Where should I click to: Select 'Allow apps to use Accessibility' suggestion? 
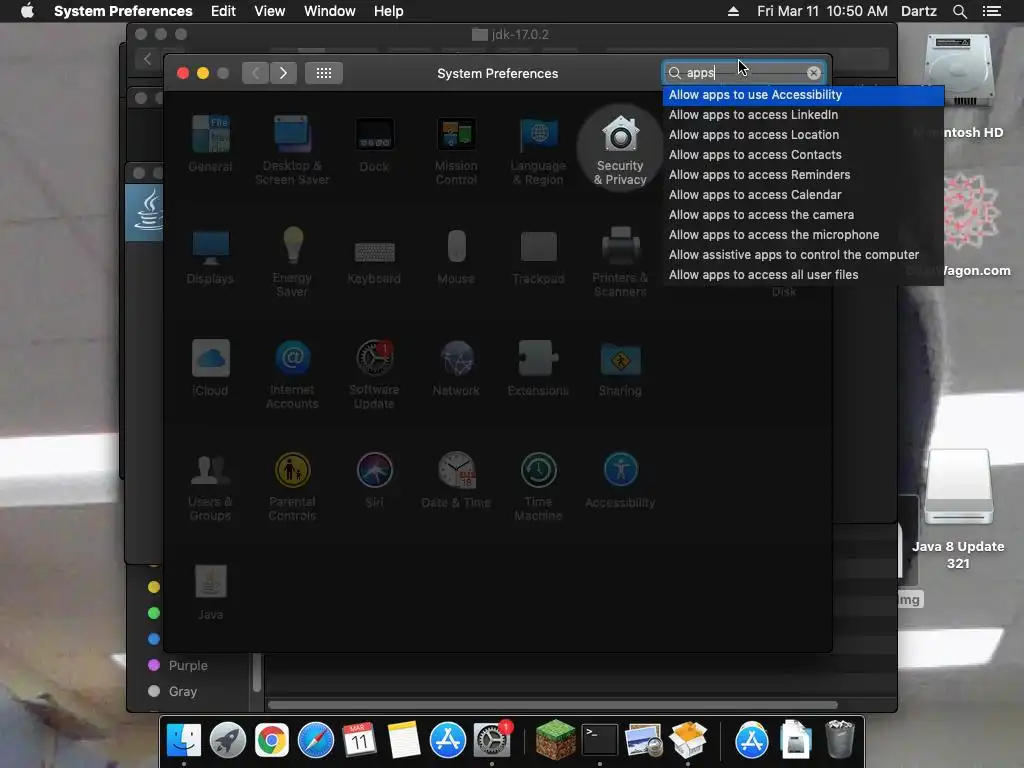point(803,95)
